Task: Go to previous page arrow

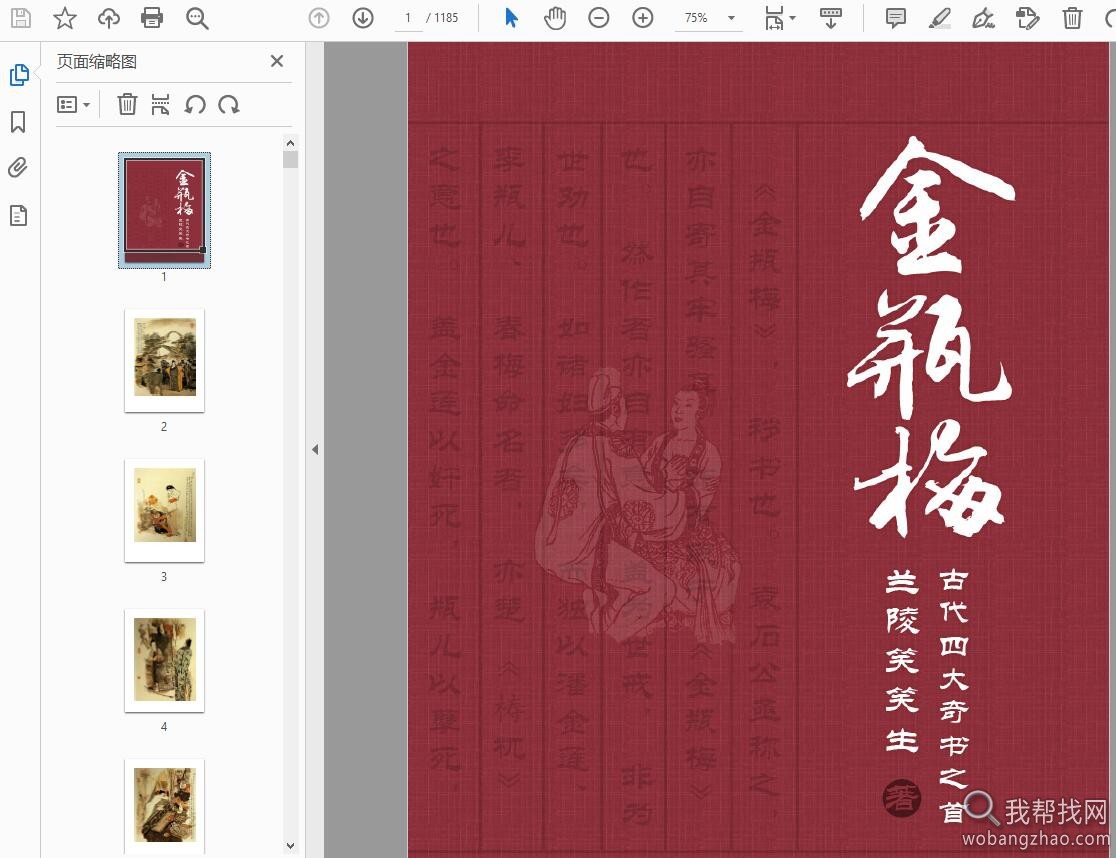Action: 319,18
